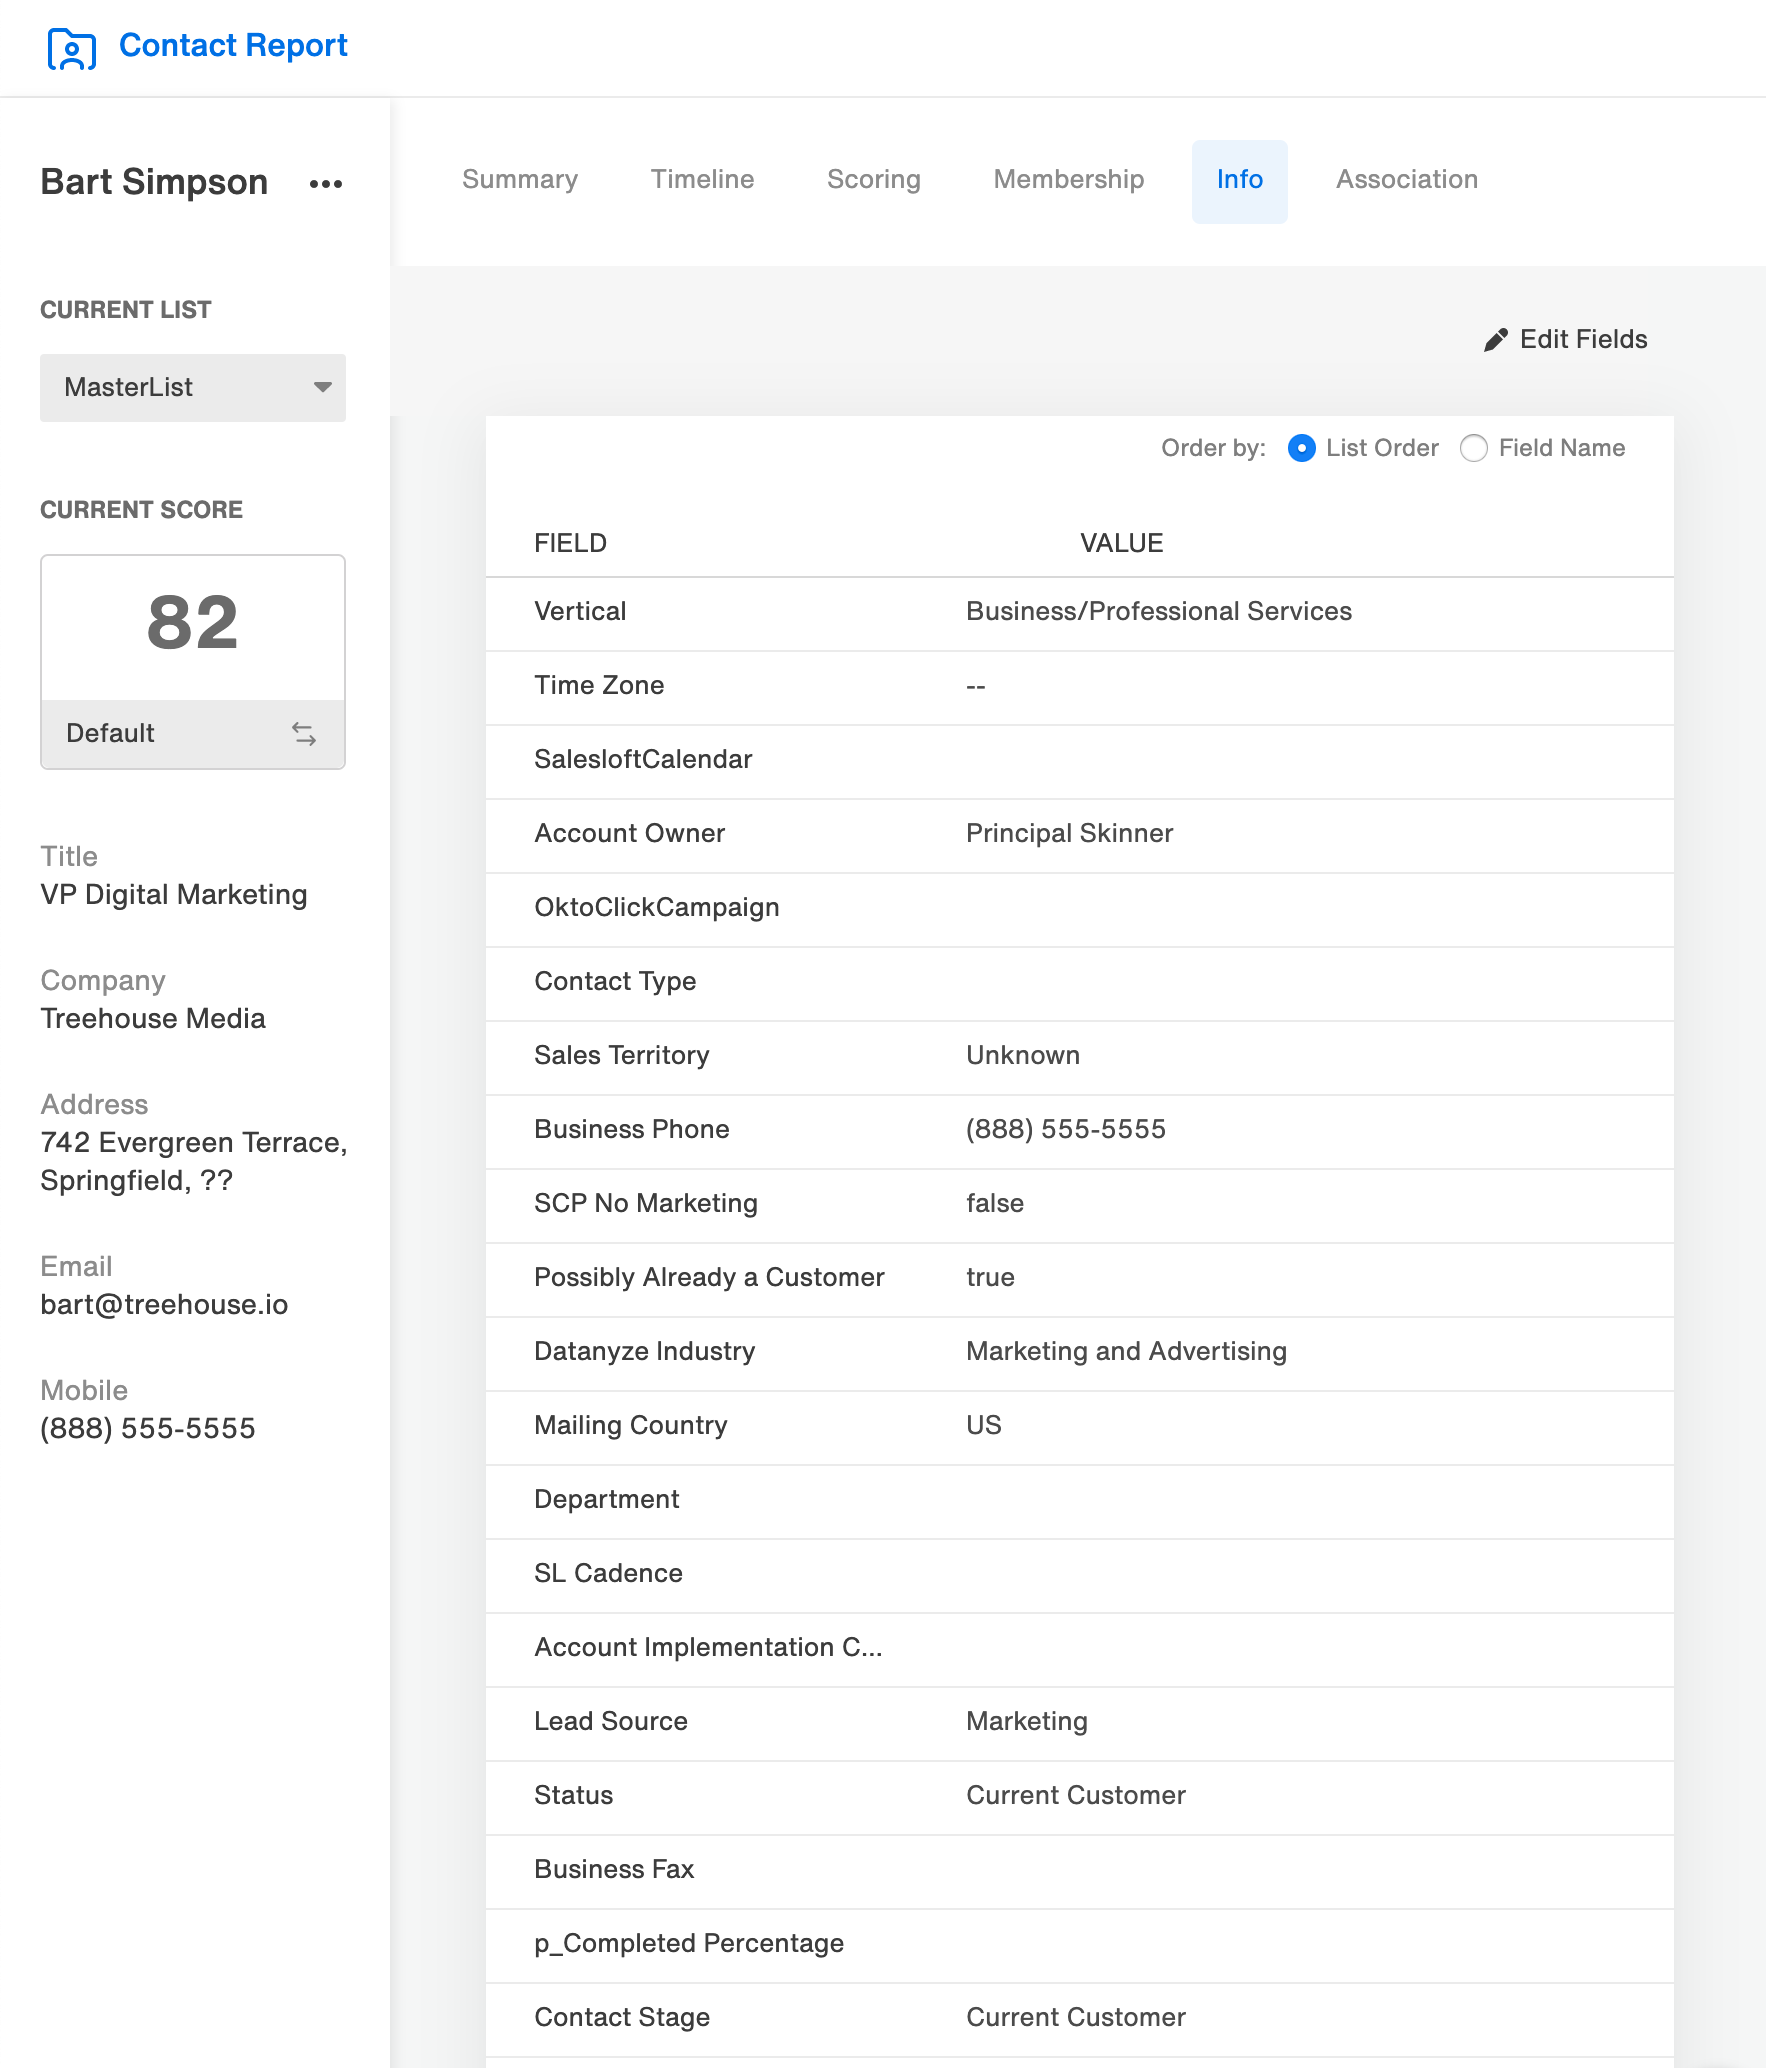Switch to the Association tab
Screen dimensions: 1766x2068
click(x=1406, y=180)
